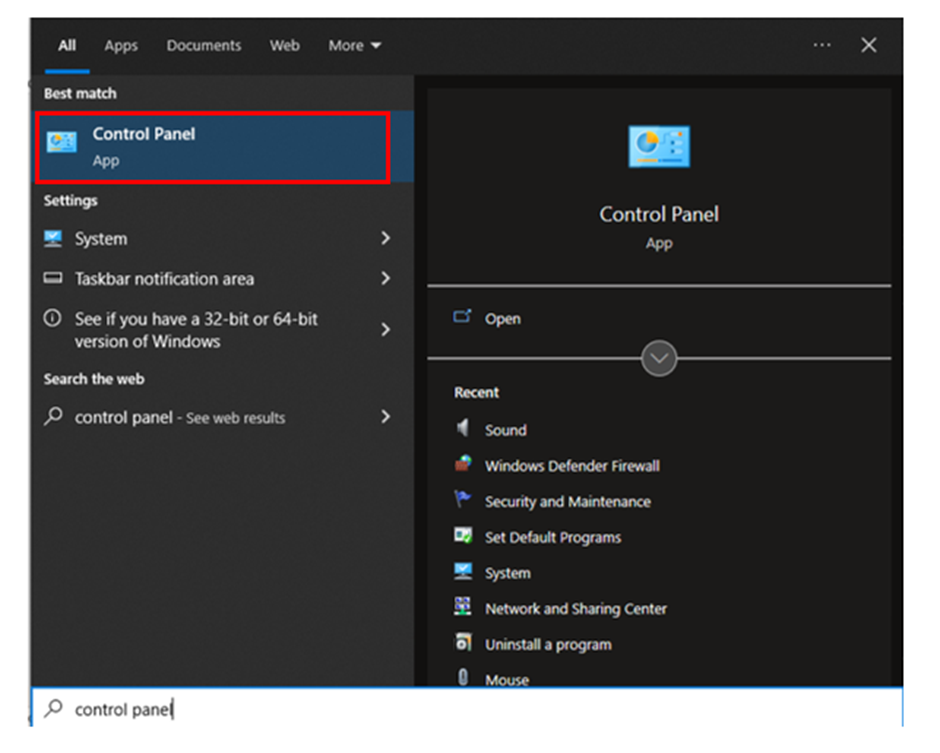Click the large Control Panel icon in preview pane
Image resolution: width=940 pixels, height=753 pixels.
coord(659,146)
